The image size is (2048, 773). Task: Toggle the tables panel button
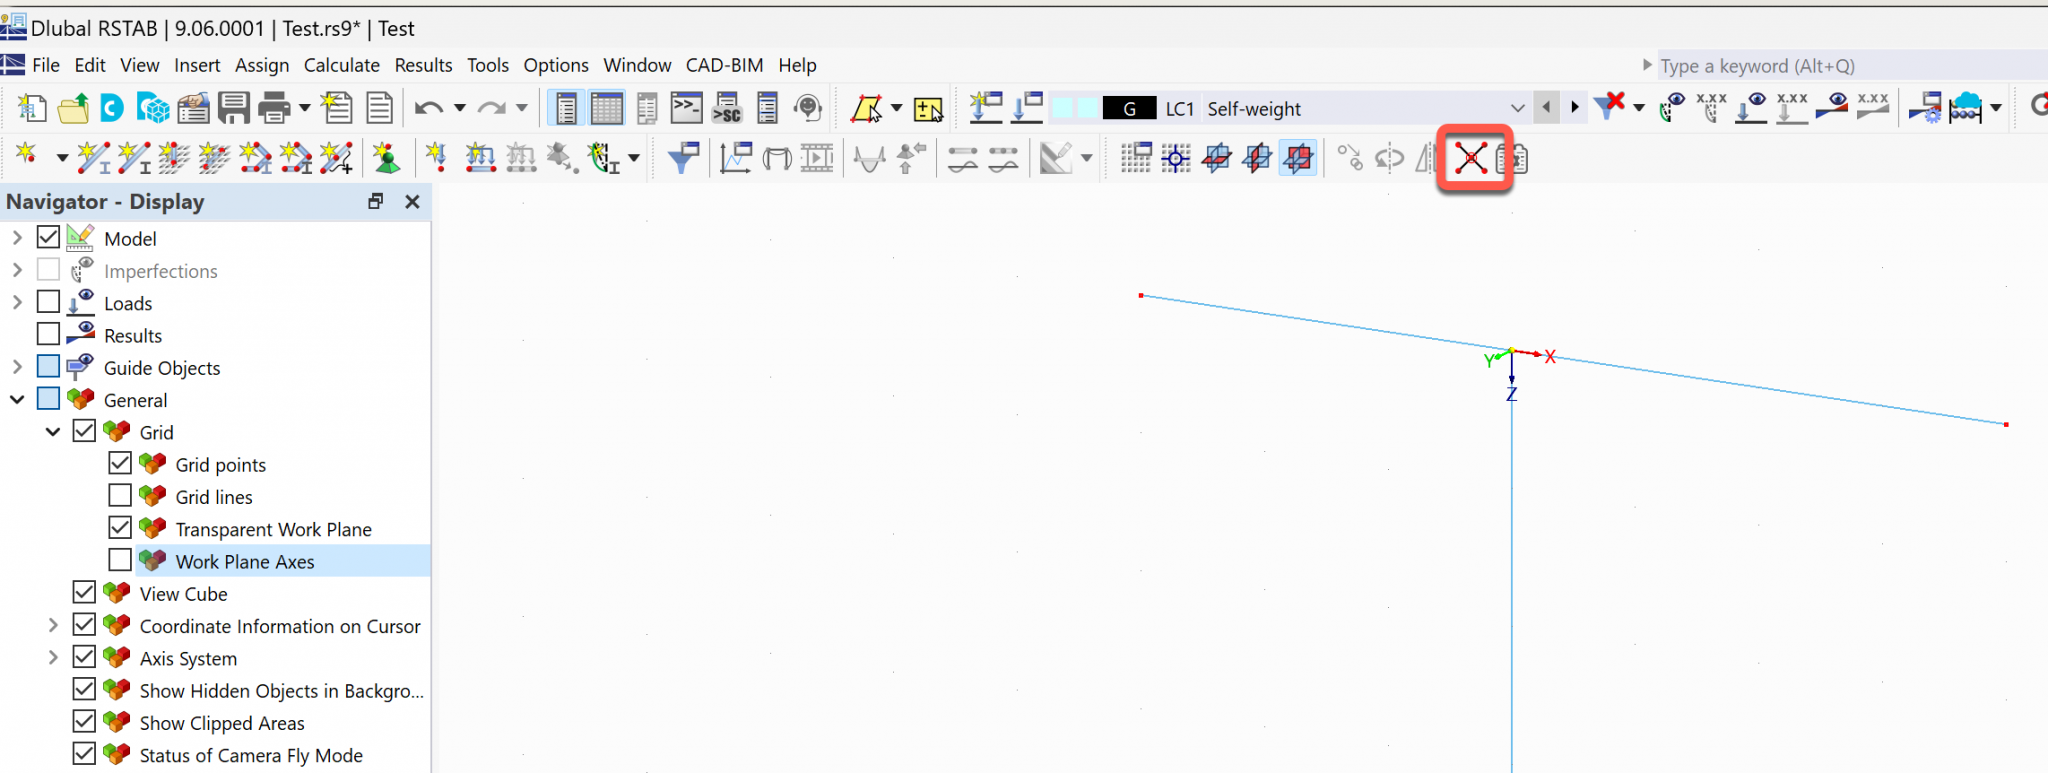(x=607, y=108)
